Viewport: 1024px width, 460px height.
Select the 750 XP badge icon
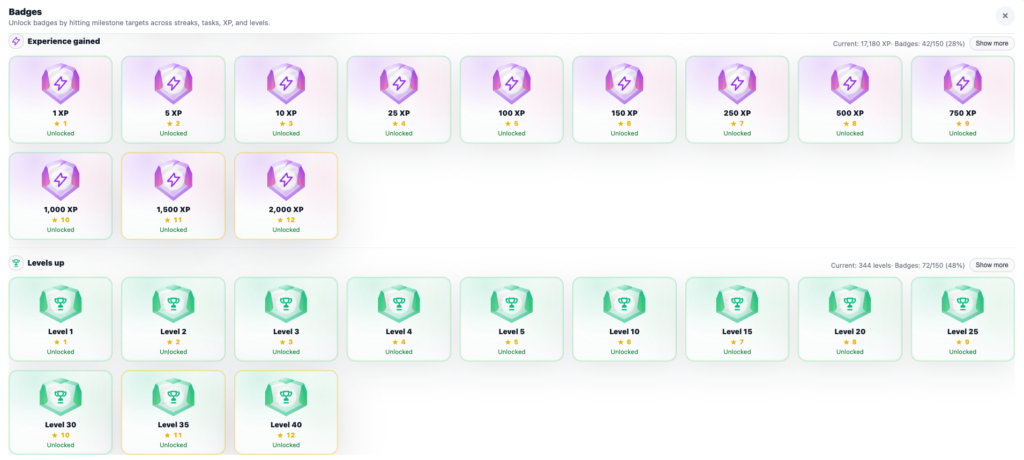coord(962,83)
